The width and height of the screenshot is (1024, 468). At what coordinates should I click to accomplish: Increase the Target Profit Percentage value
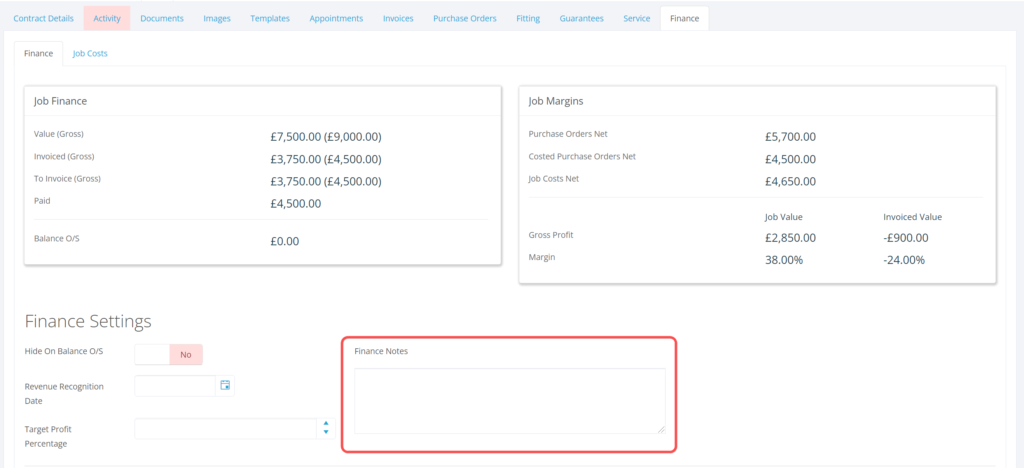[325, 423]
